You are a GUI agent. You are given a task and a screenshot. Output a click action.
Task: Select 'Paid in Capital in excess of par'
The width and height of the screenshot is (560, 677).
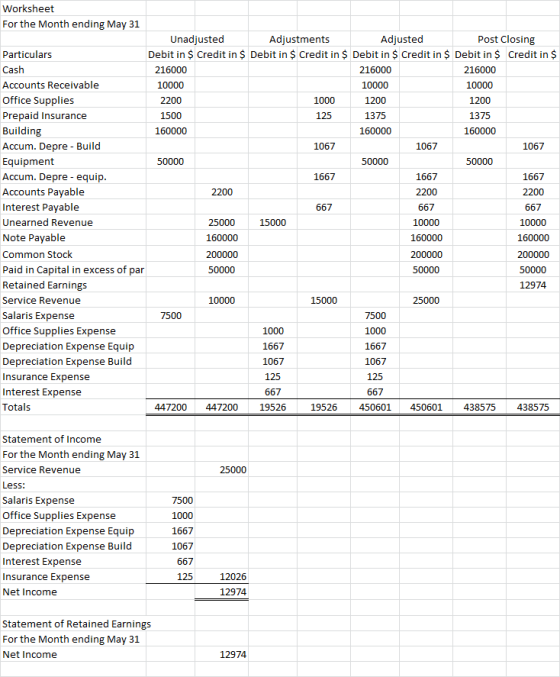coord(73,270)
